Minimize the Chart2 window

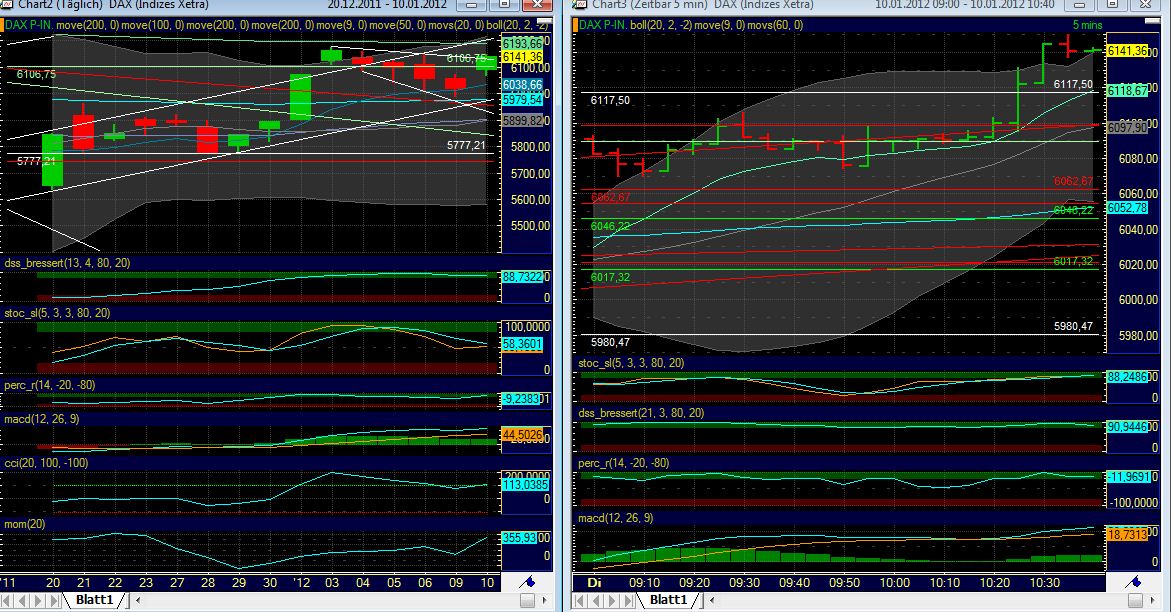pos(470,4)
